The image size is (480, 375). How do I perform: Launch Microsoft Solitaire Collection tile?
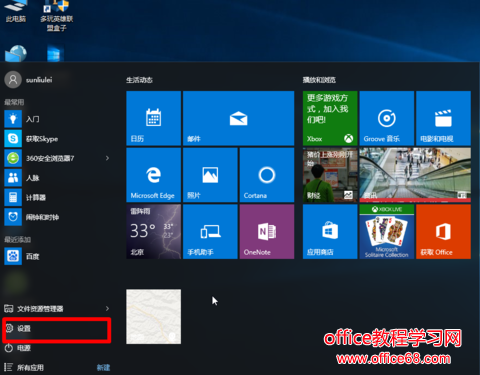point(387,231)
